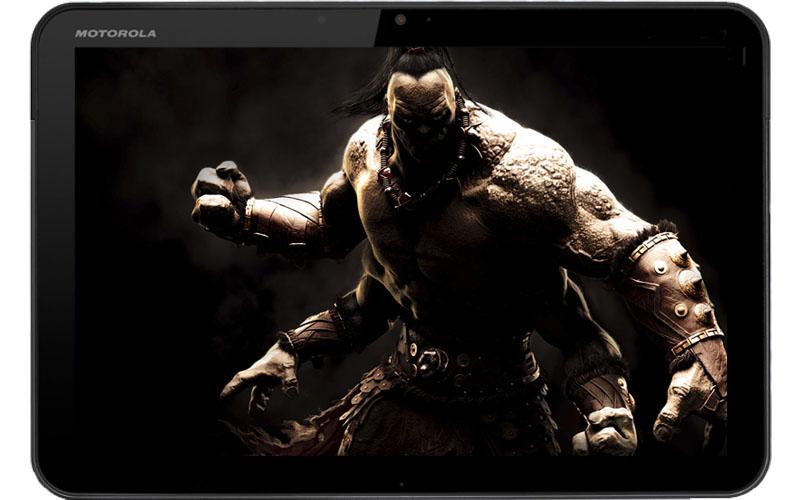Tap the warrior wallpaper image on screen
The height and width of the screenshot is (500, 800).
401,252
